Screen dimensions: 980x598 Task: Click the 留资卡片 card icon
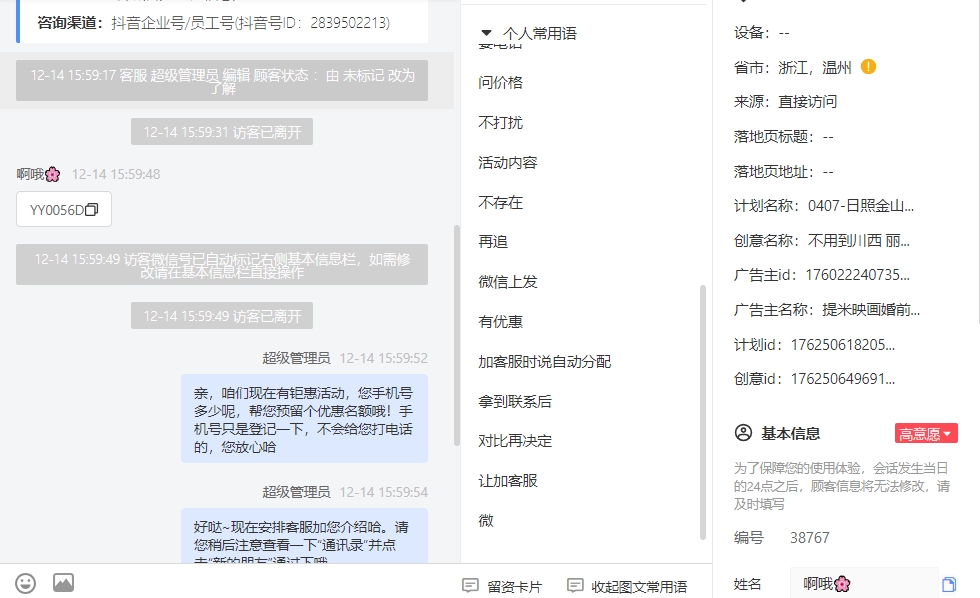(470, 586)
